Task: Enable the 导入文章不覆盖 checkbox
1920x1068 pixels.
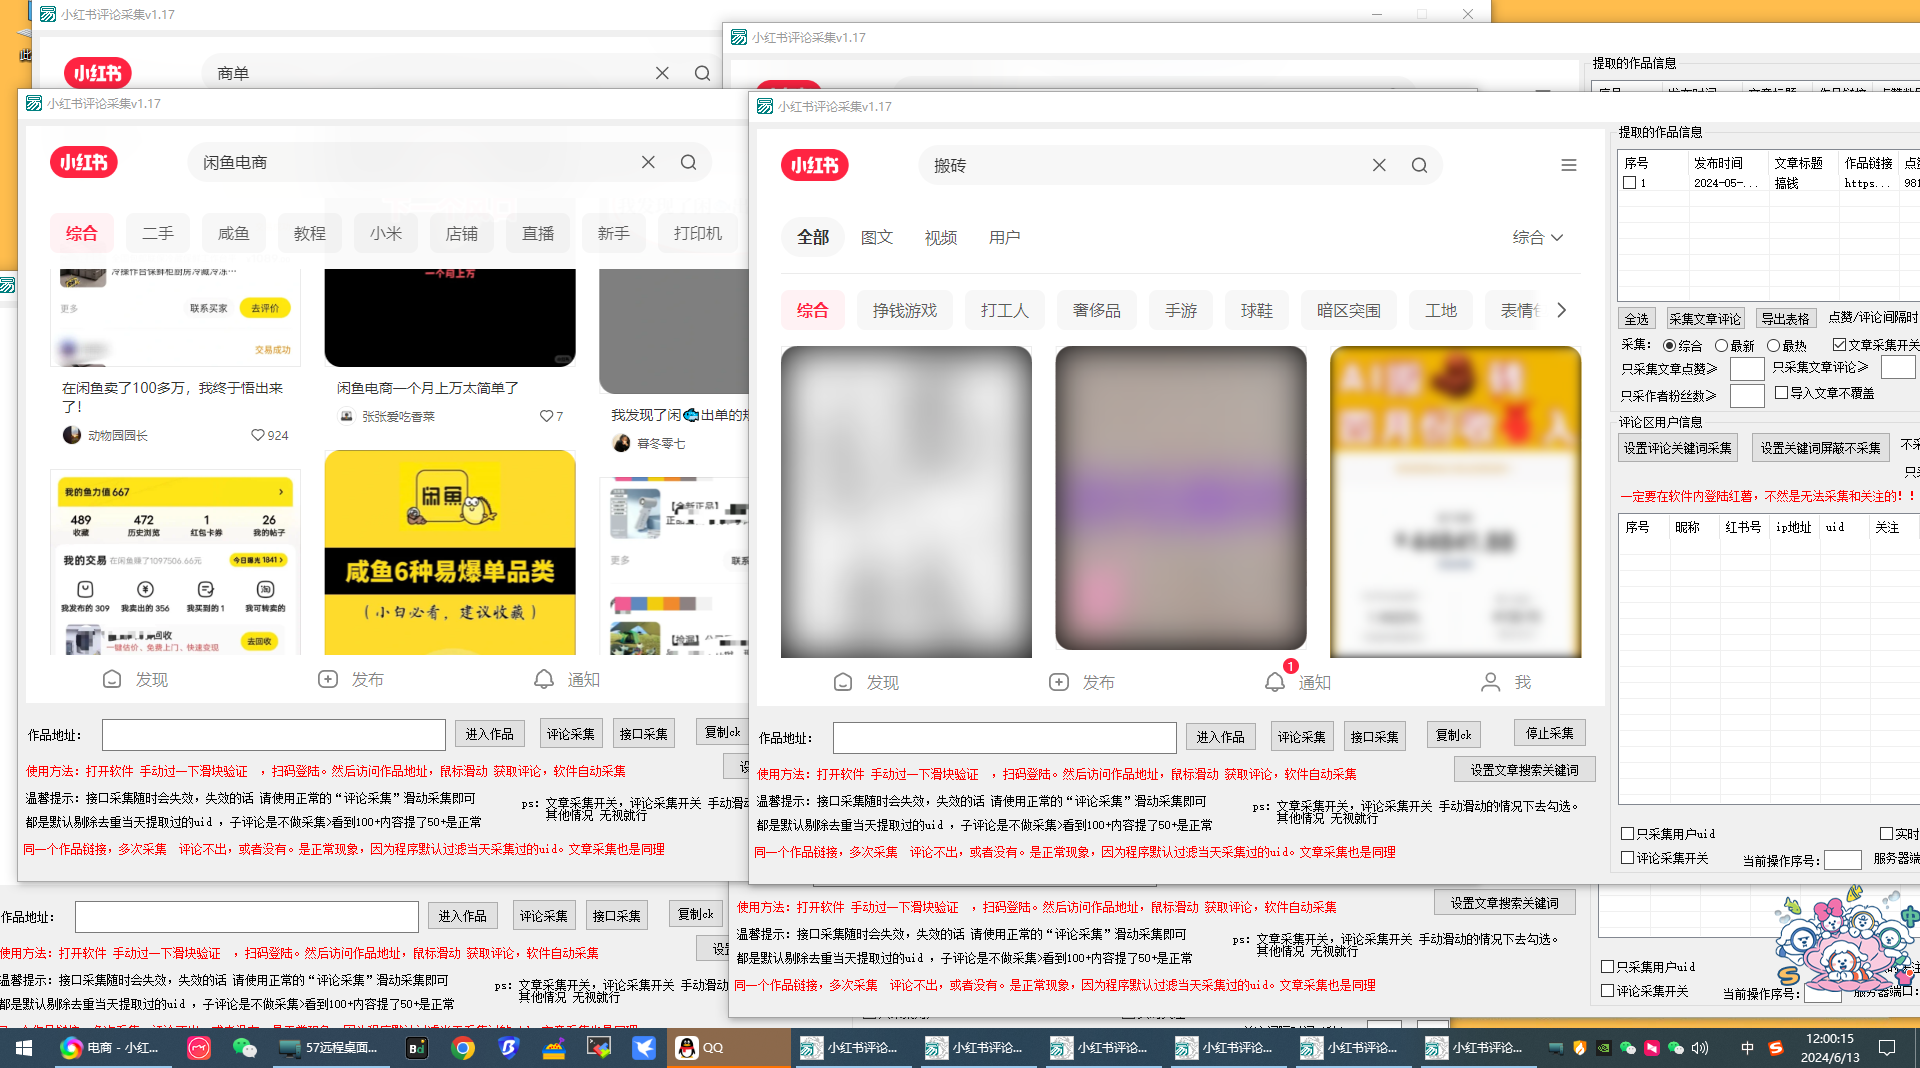Action: click(x=1781, y=393)
